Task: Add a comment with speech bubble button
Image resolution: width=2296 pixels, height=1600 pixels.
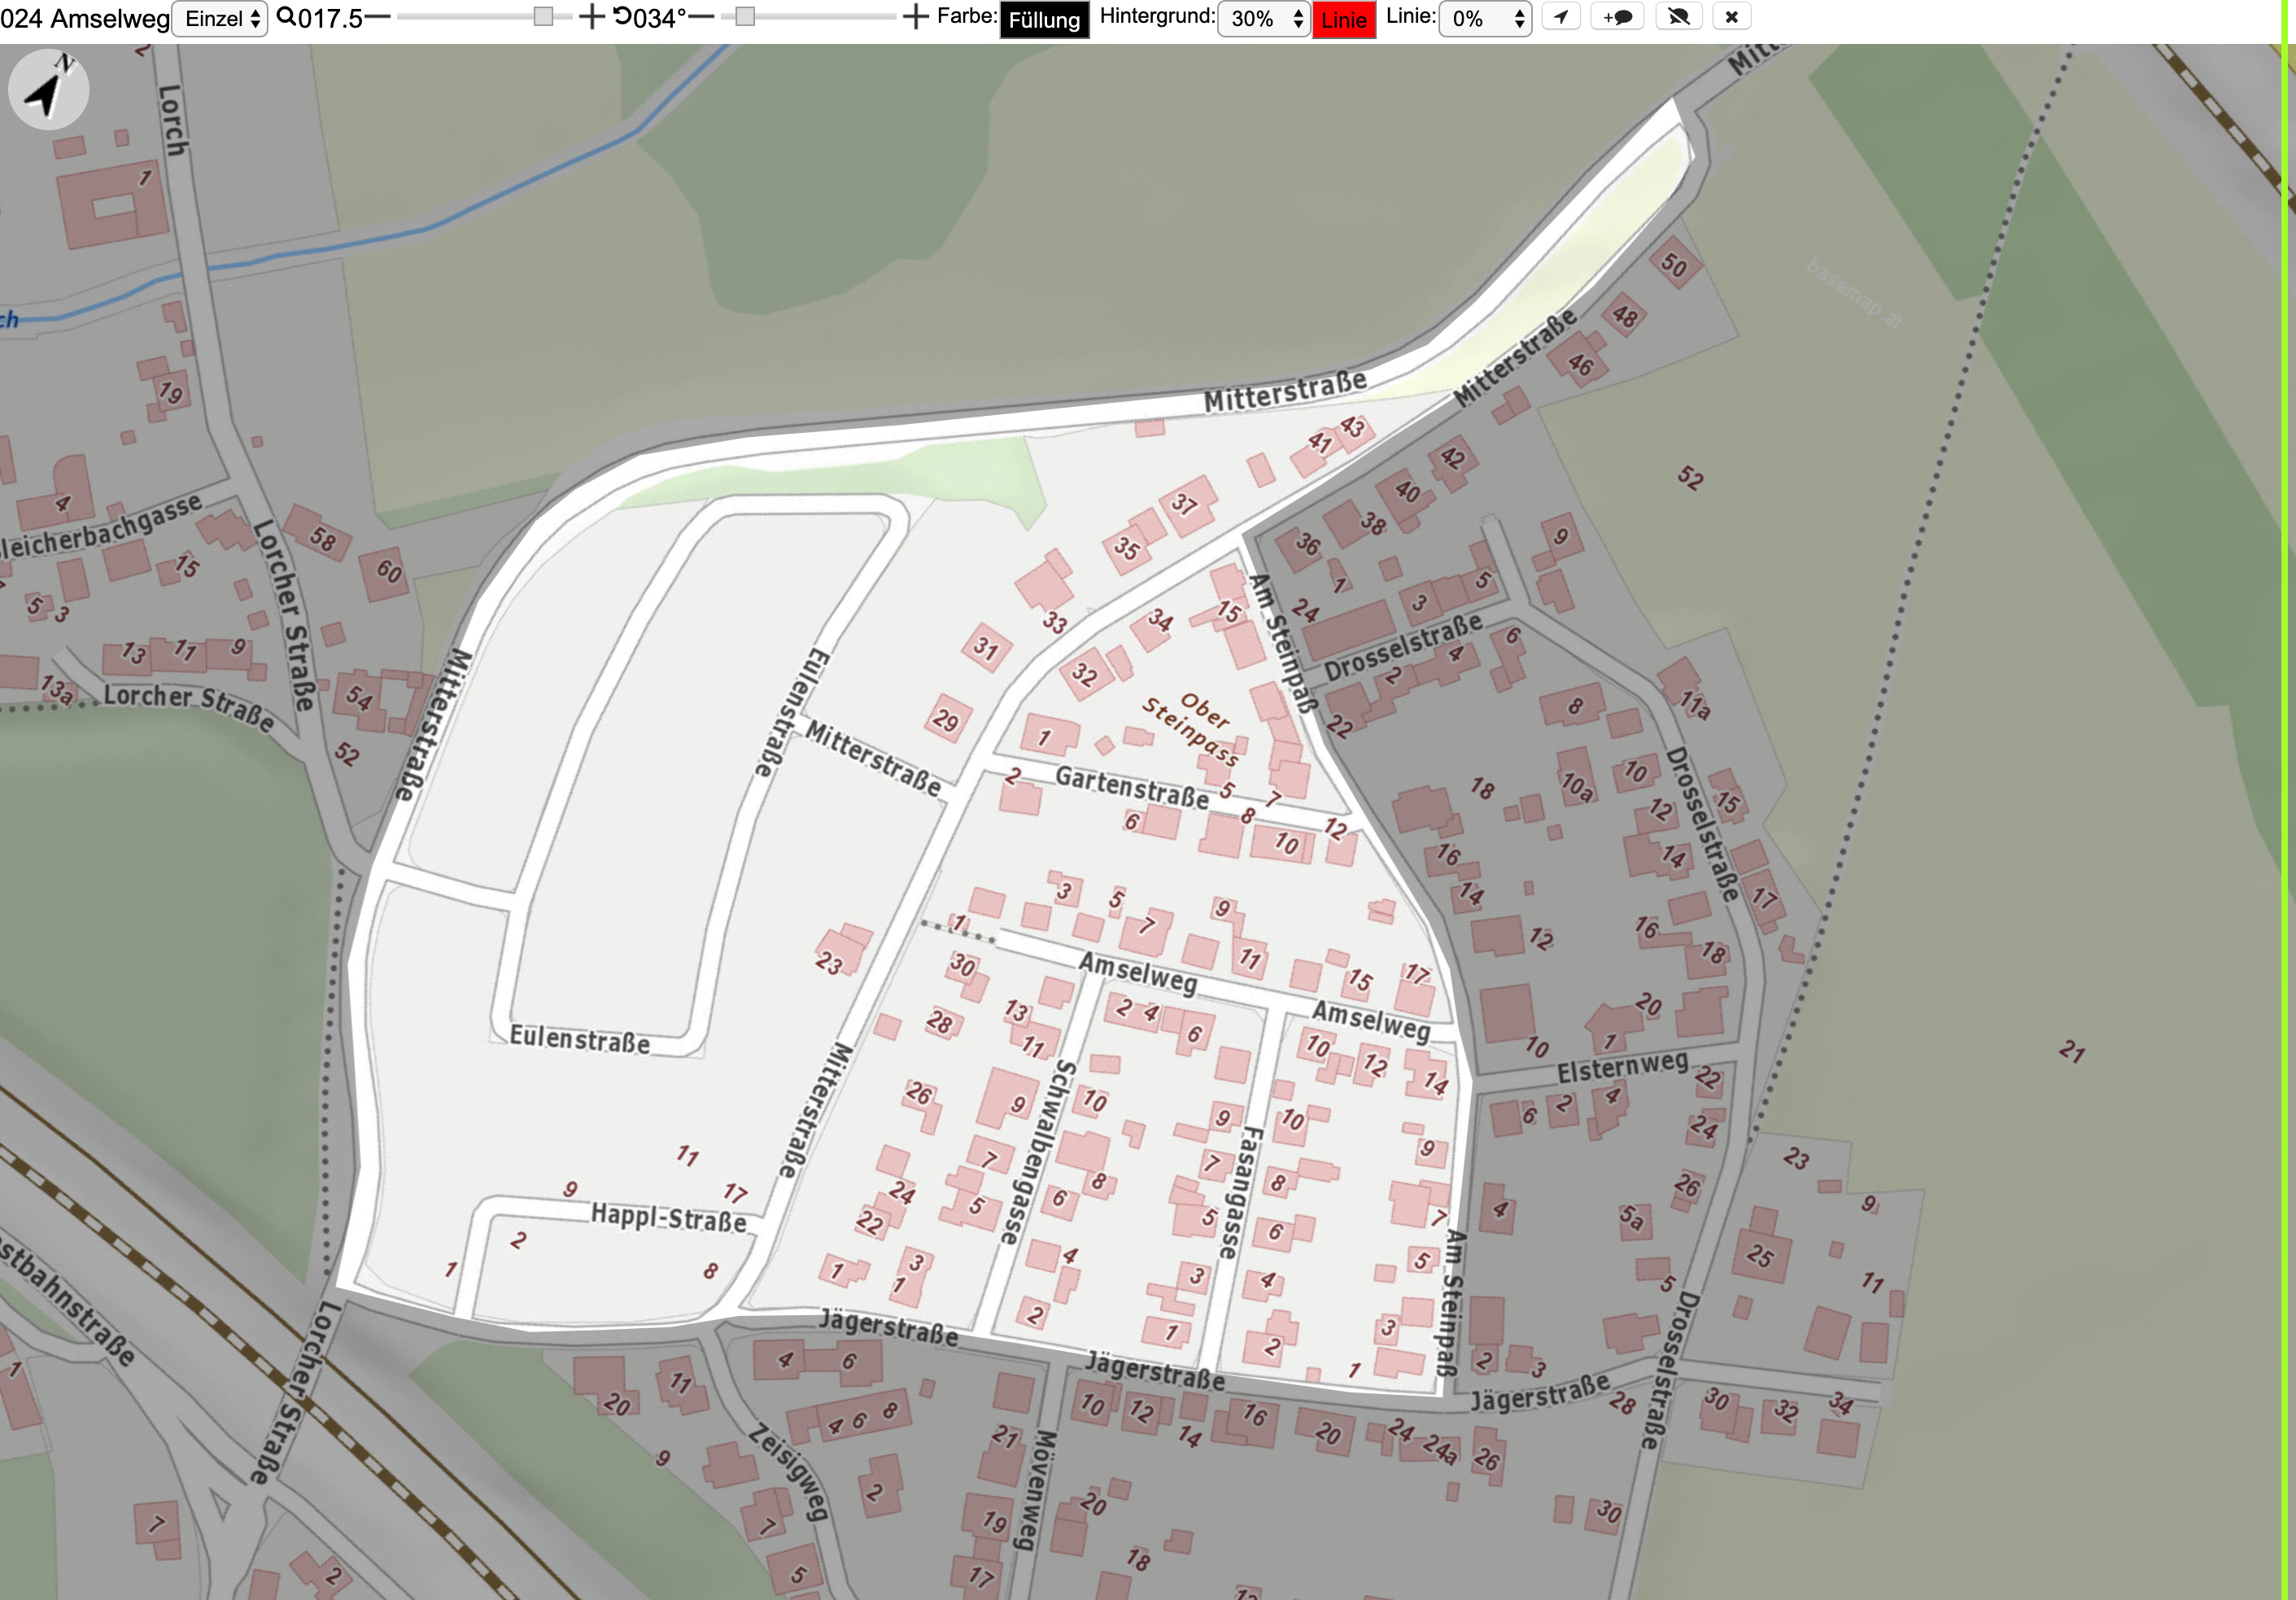Action: 1617,17
